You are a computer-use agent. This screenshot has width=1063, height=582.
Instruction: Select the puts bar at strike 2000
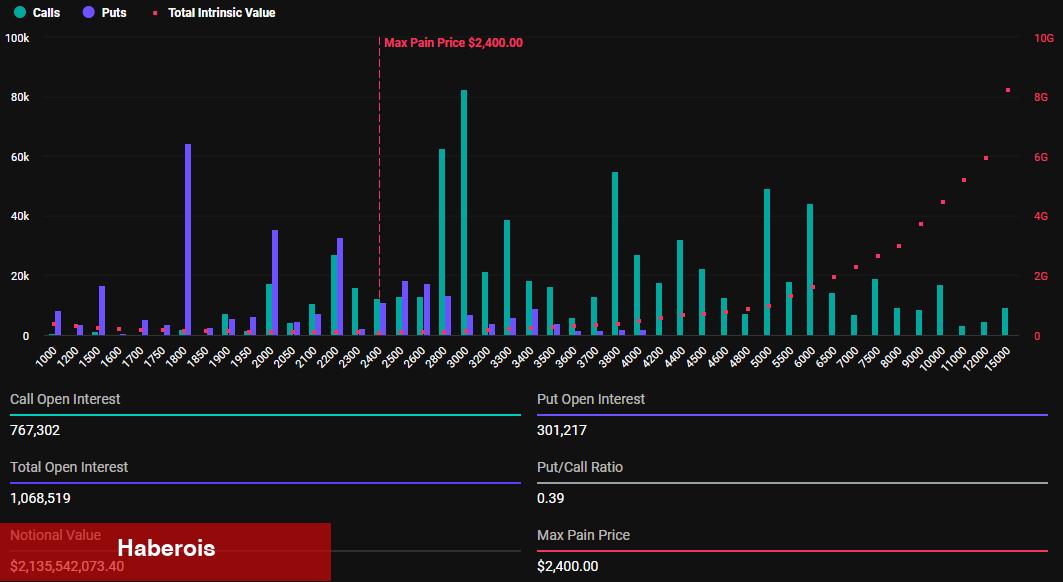[275, 283]
